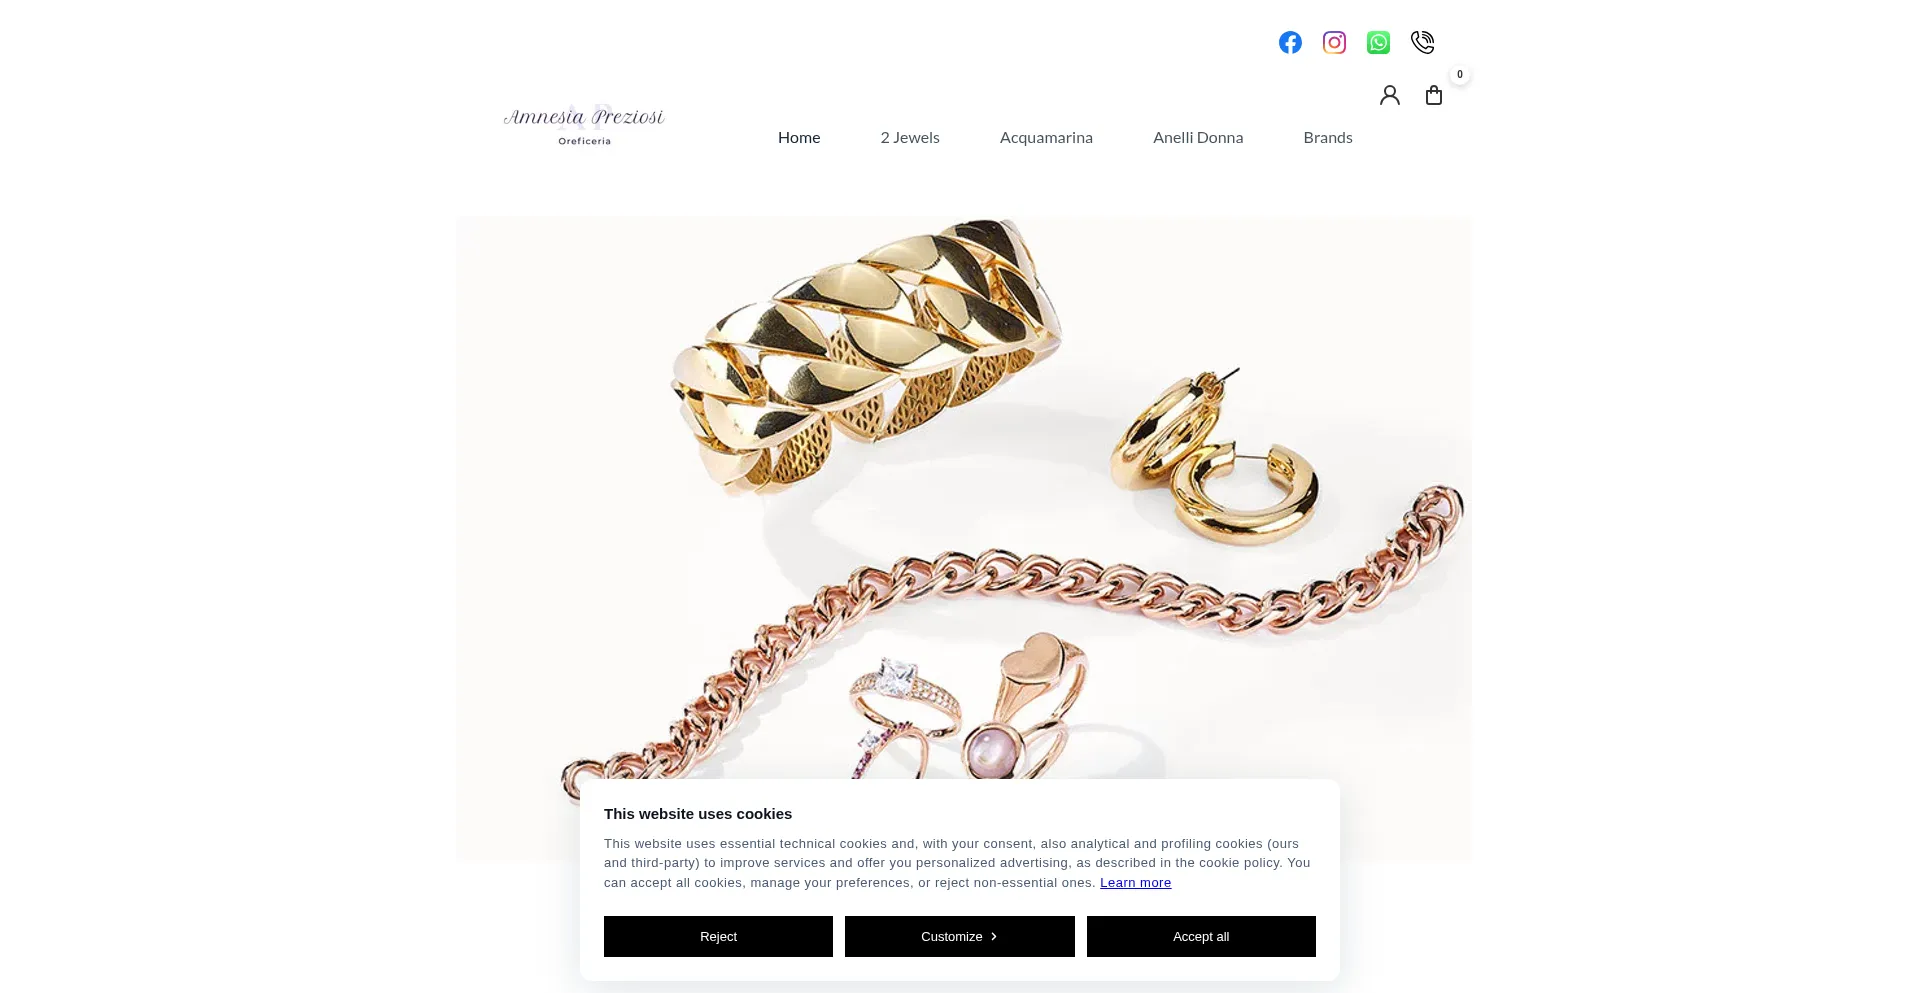Image resolution: width=1920 pixels, height=993 pixels.
Task: Click the Amnesia Preziosi logo
Action: pyautogui.click(x=584, y=126)
